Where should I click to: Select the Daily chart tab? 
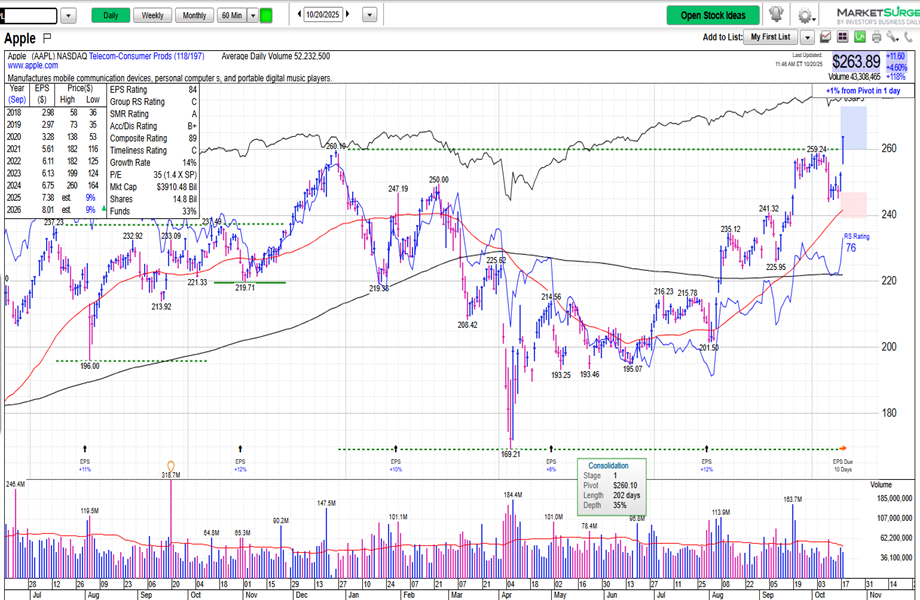(x=110, y=15)
